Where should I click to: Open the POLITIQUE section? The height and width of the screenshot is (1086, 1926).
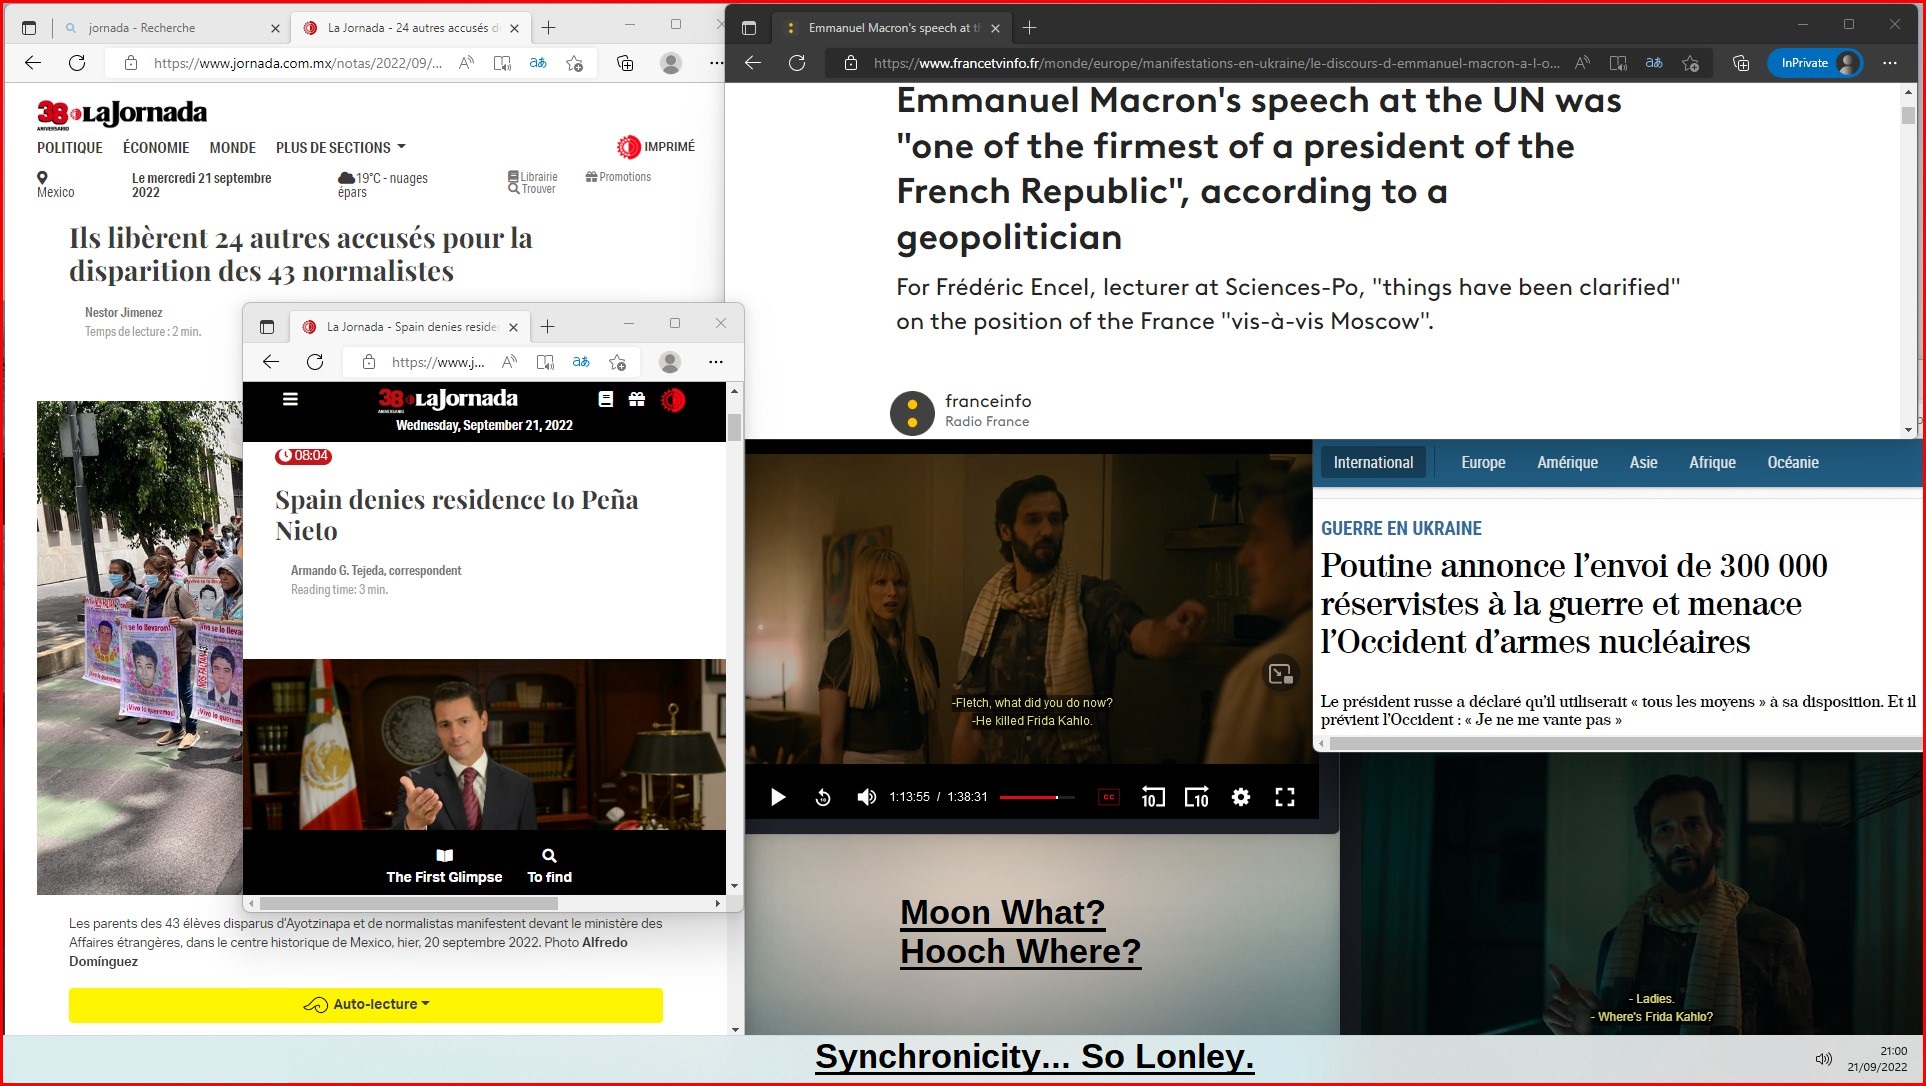70,148
